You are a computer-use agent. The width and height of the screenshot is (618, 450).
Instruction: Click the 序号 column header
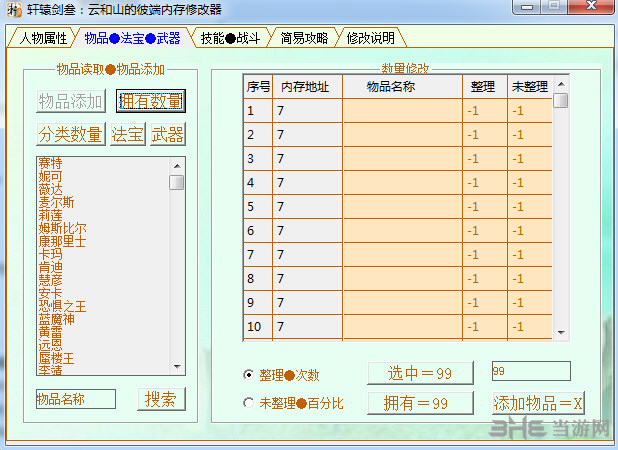258,87
